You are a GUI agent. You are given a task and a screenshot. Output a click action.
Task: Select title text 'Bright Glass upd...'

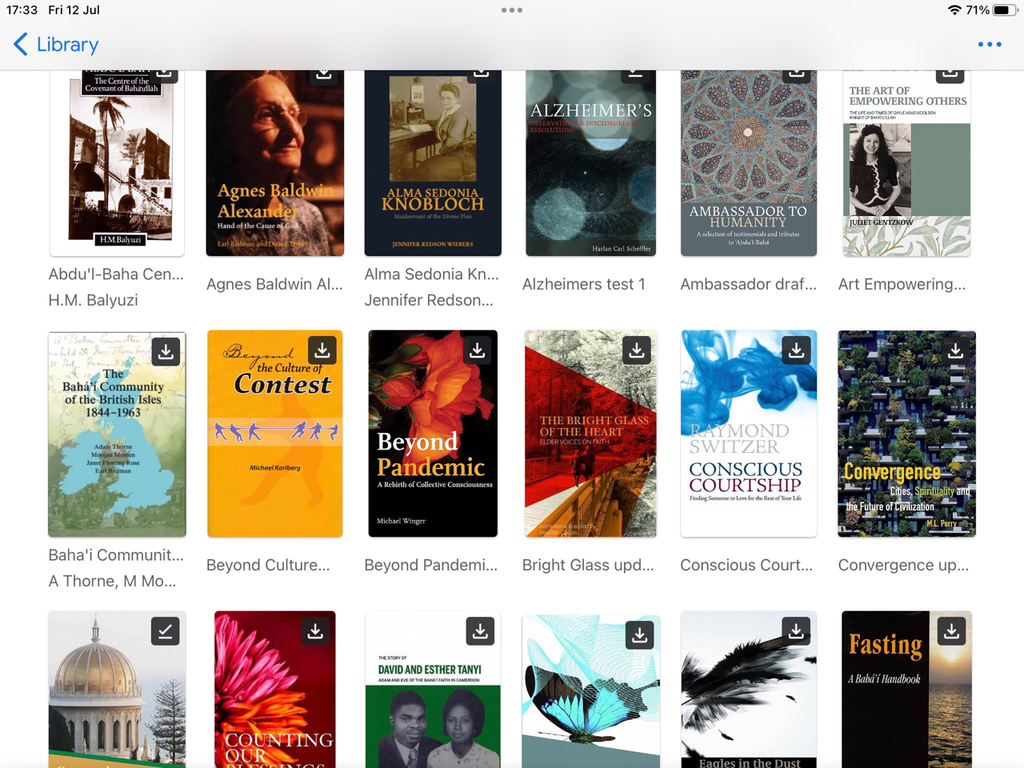pos(588,565)
